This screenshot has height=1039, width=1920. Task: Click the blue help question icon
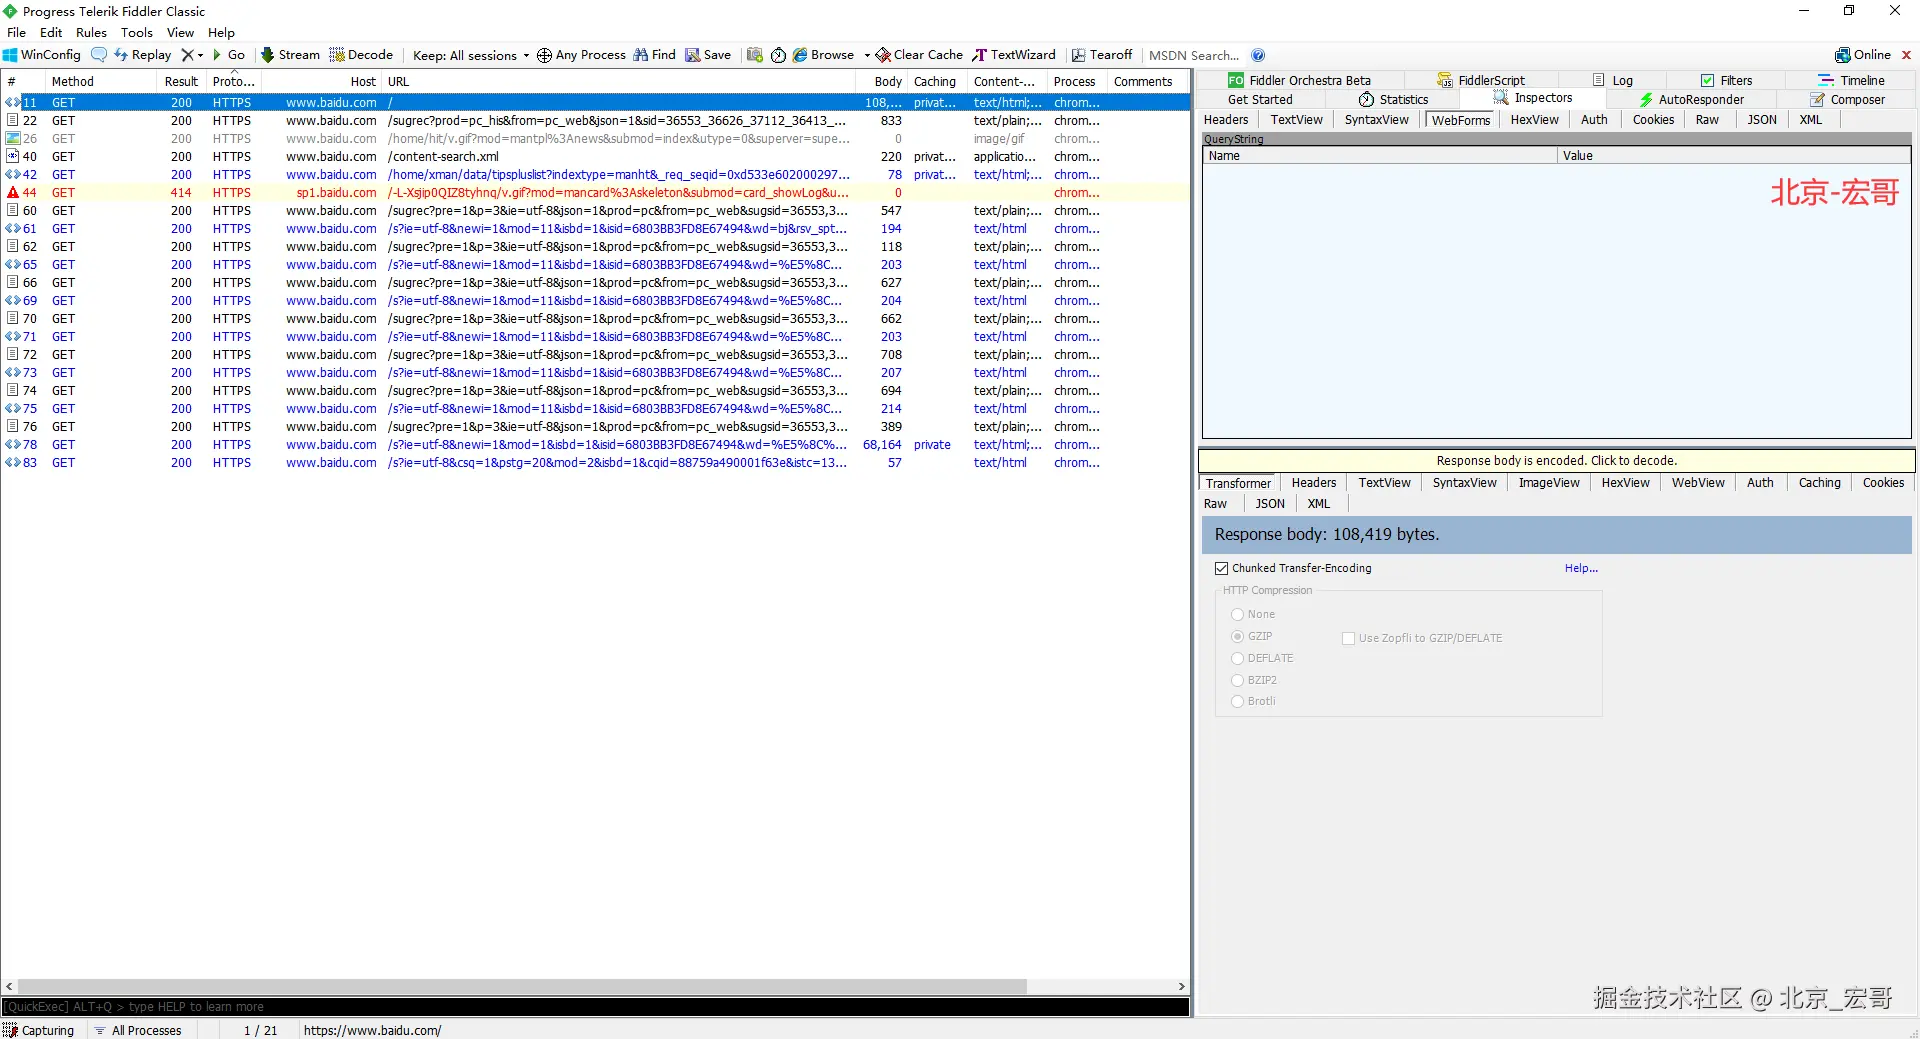pos(1258,55)
